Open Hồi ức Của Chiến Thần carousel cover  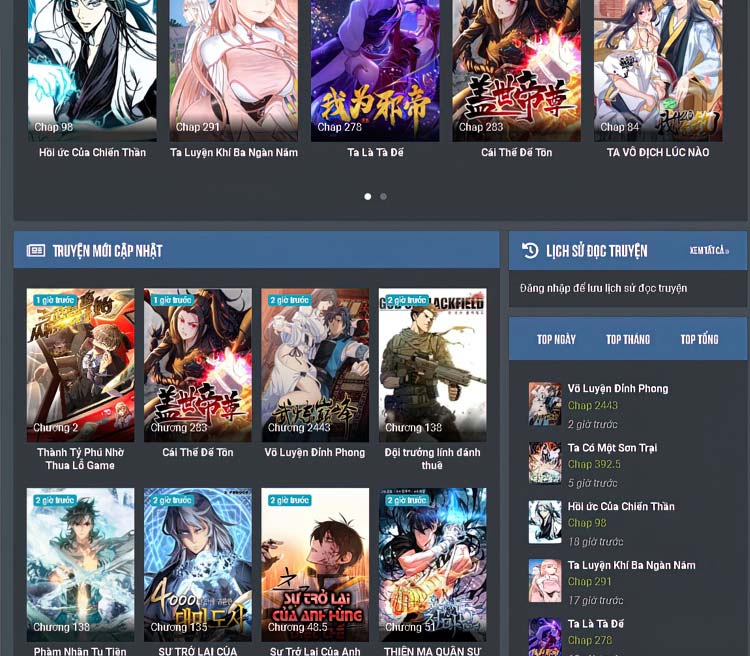(x=92, y=71)
